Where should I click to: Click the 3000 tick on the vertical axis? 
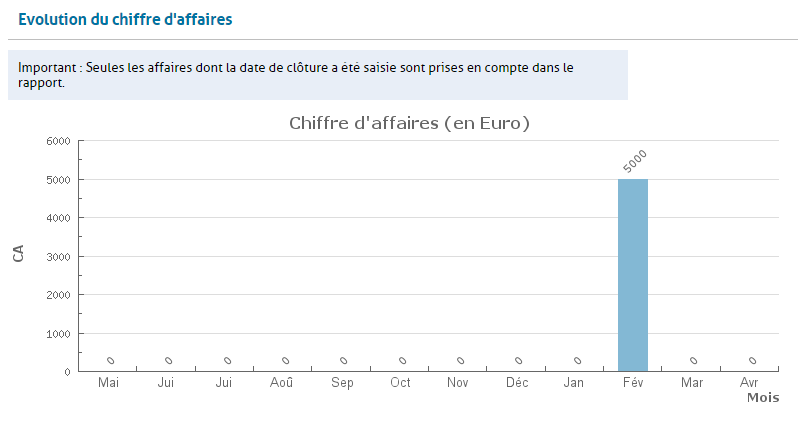point(58,256)
